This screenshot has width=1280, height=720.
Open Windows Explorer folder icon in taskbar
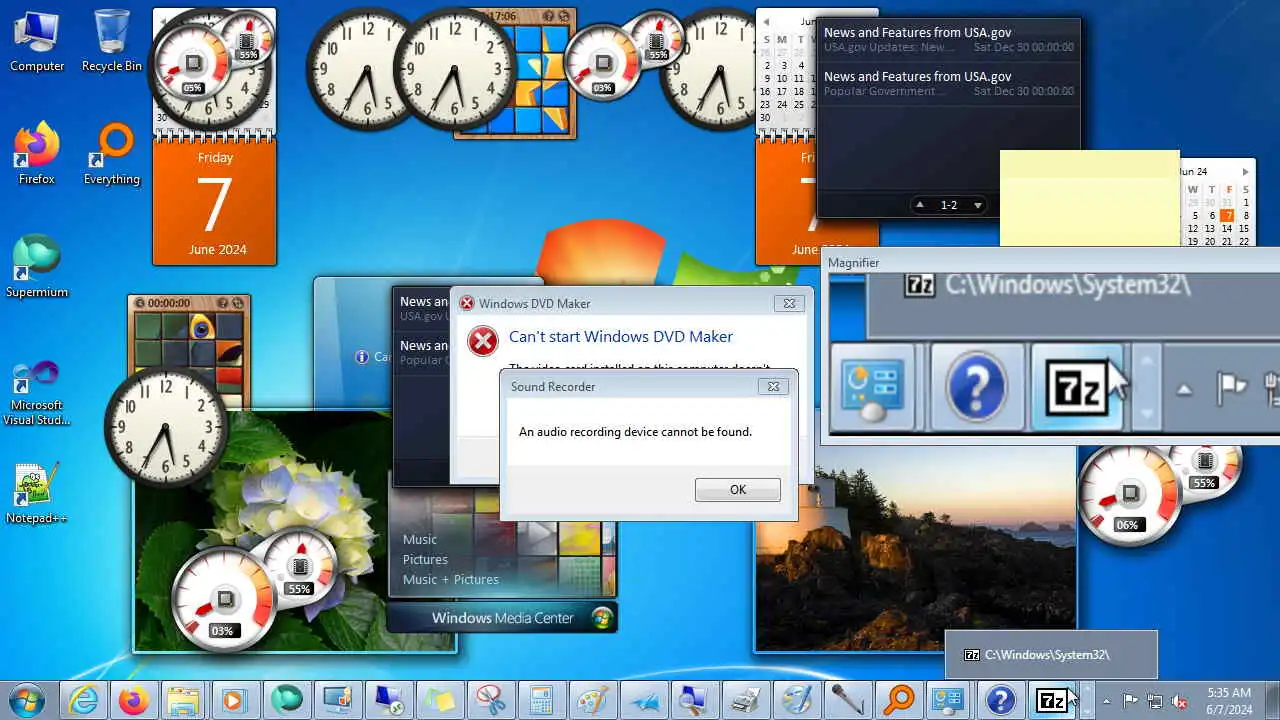tap(185, 701)
